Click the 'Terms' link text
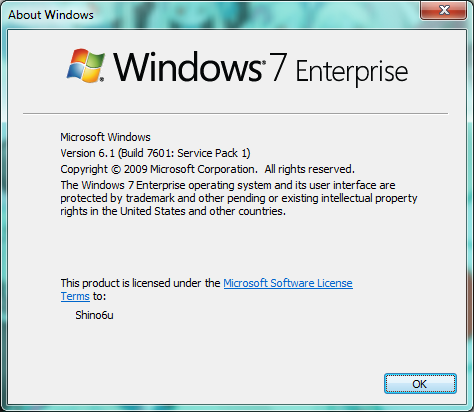 pyautogui.click(x=75, y=296)
